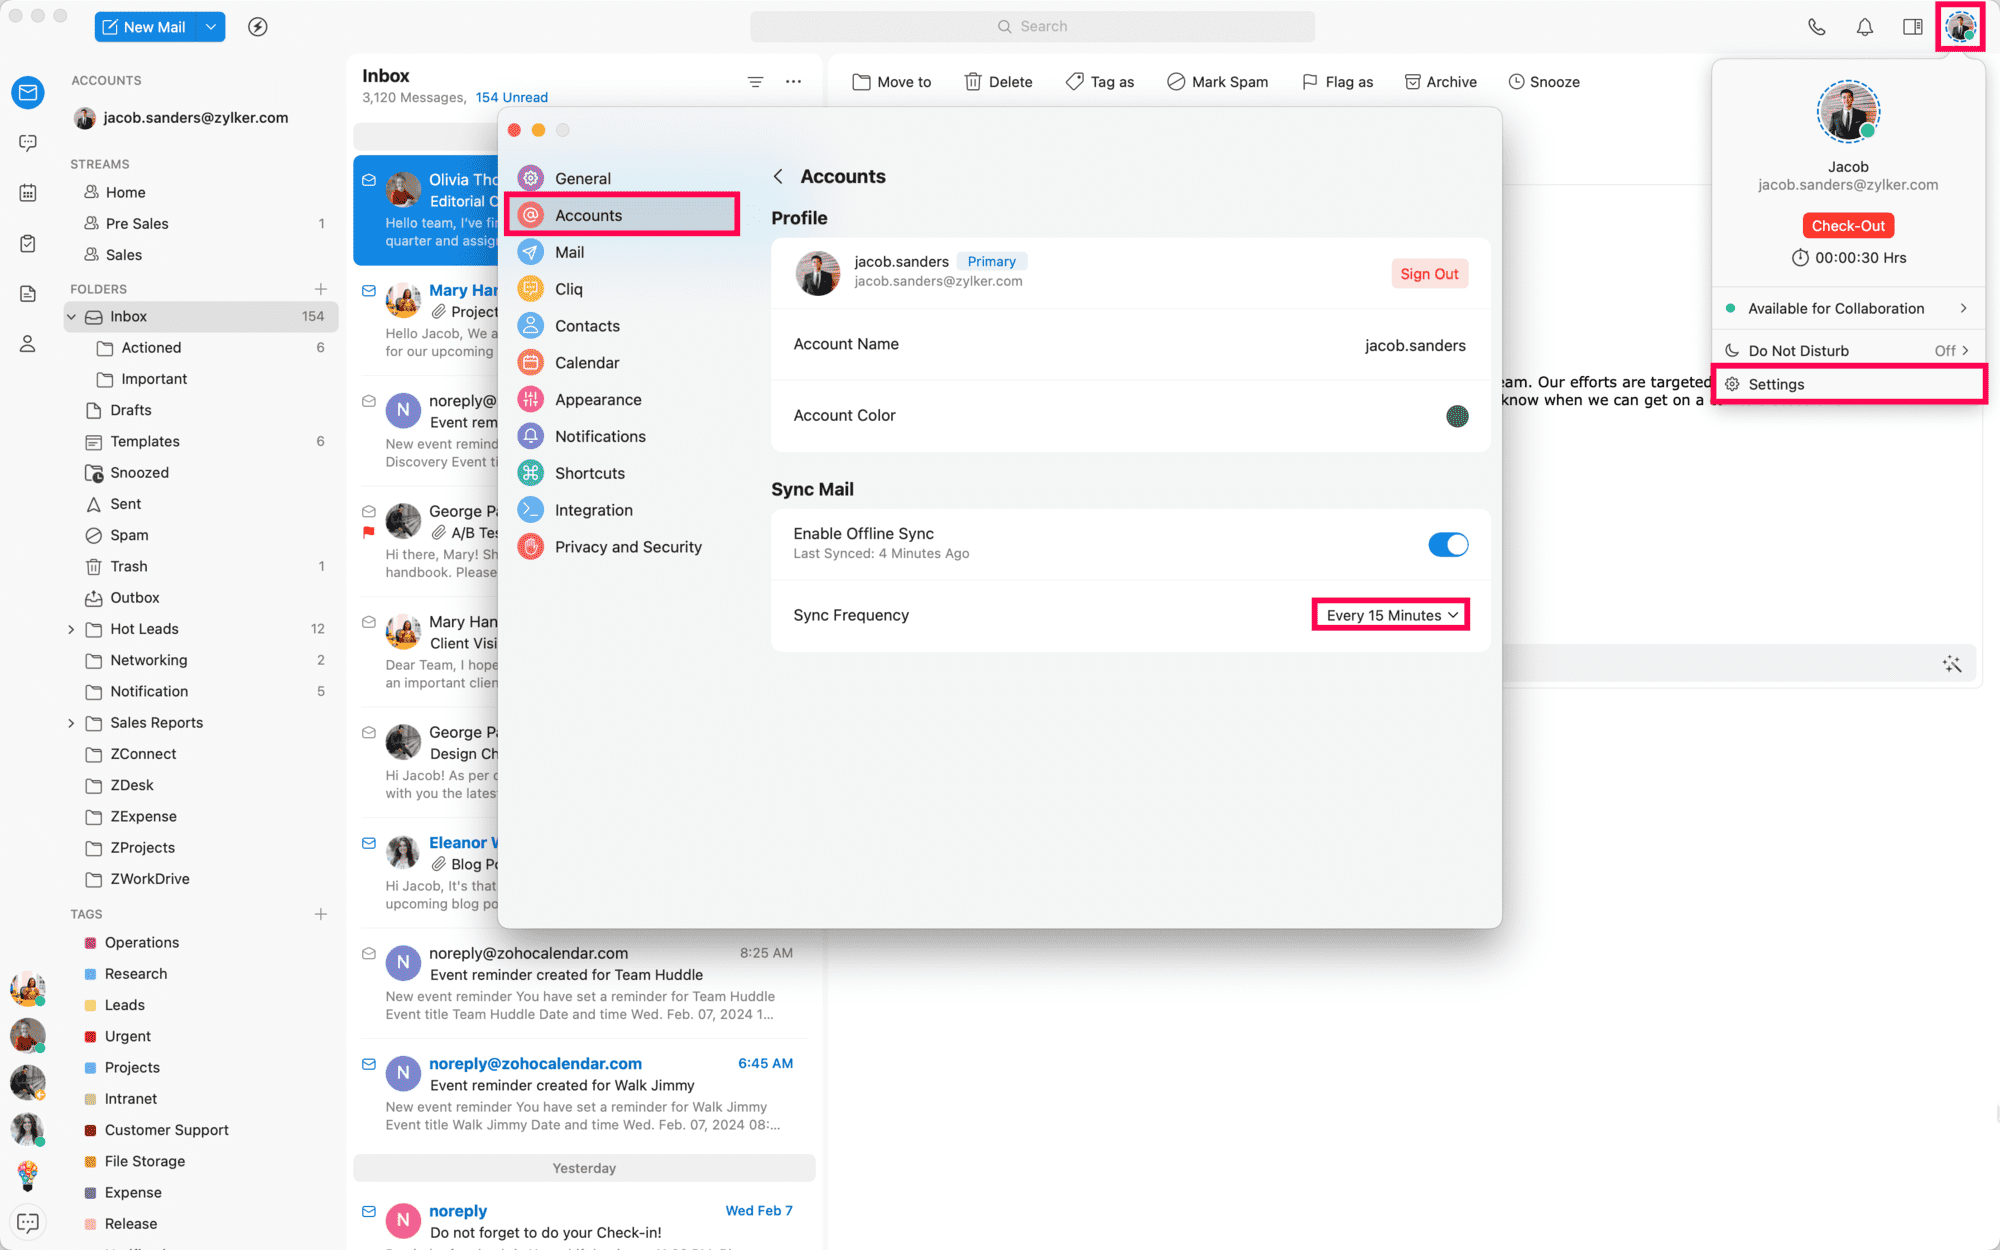Open the New Mail dropdown arrow
Viewport: 2000px width, 1250px height.
[x=211, y=27]
